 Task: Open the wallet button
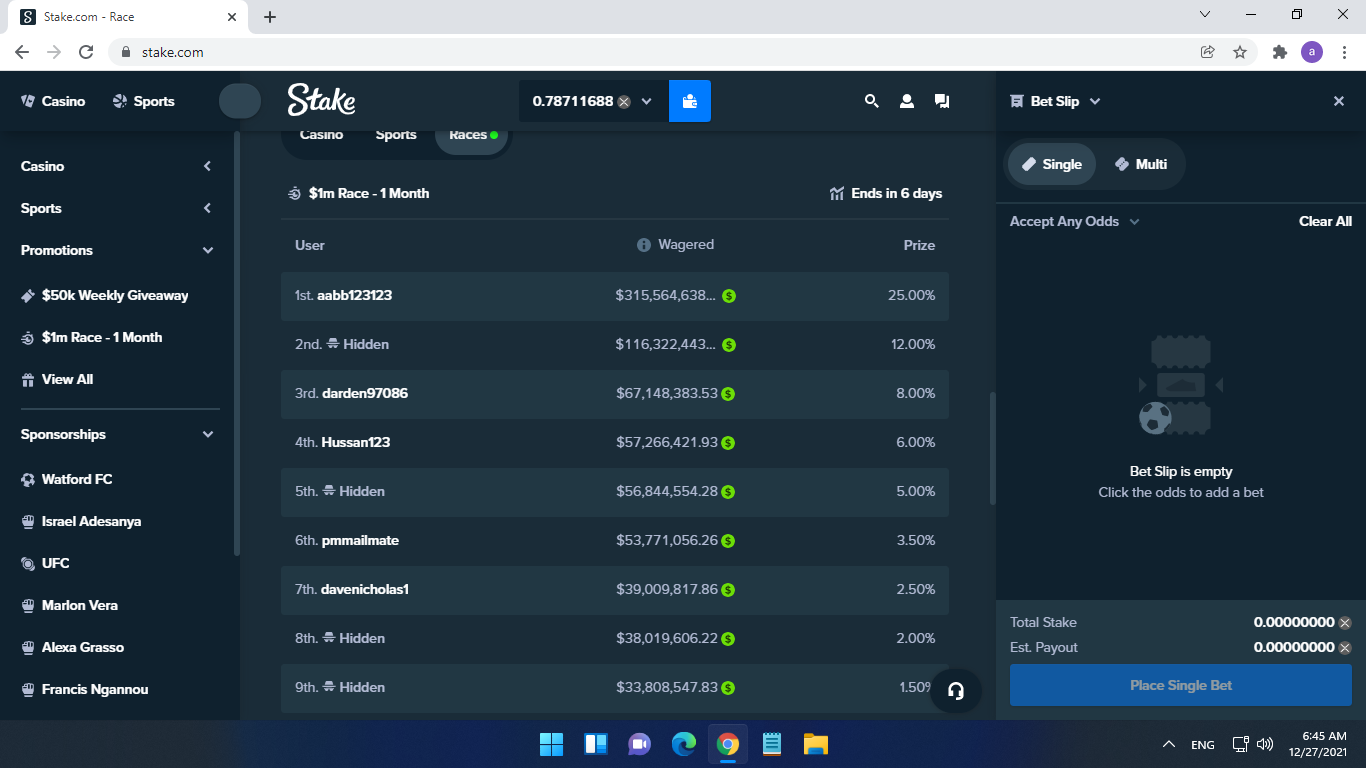click(690, 101)
